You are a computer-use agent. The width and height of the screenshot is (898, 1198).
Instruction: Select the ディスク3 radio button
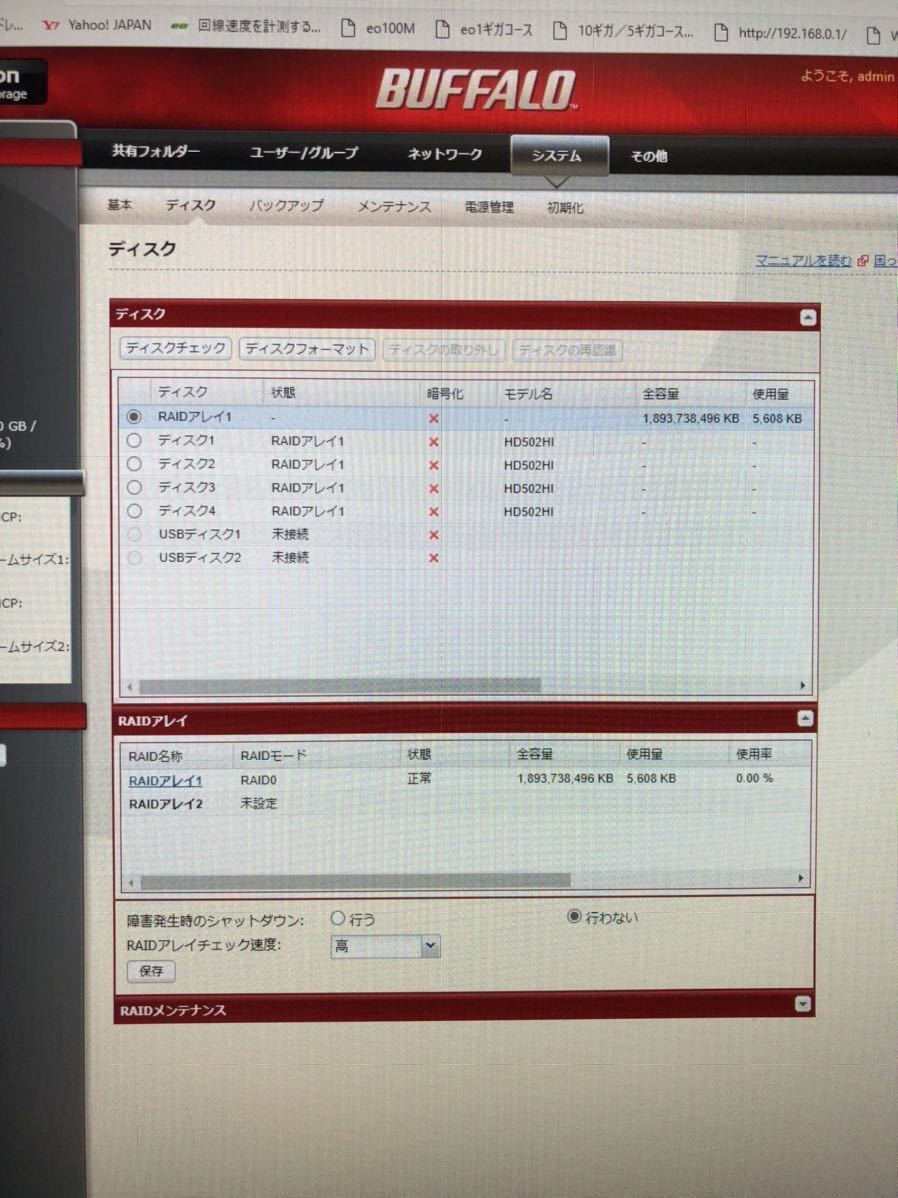point(134,488)
